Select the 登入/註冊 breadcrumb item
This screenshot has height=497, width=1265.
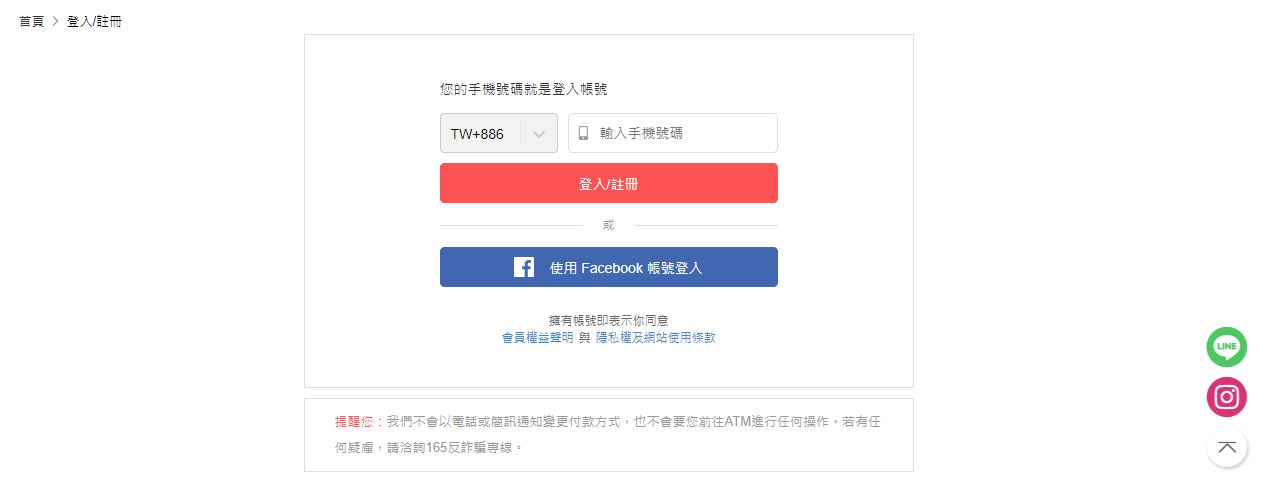[94, 21]
